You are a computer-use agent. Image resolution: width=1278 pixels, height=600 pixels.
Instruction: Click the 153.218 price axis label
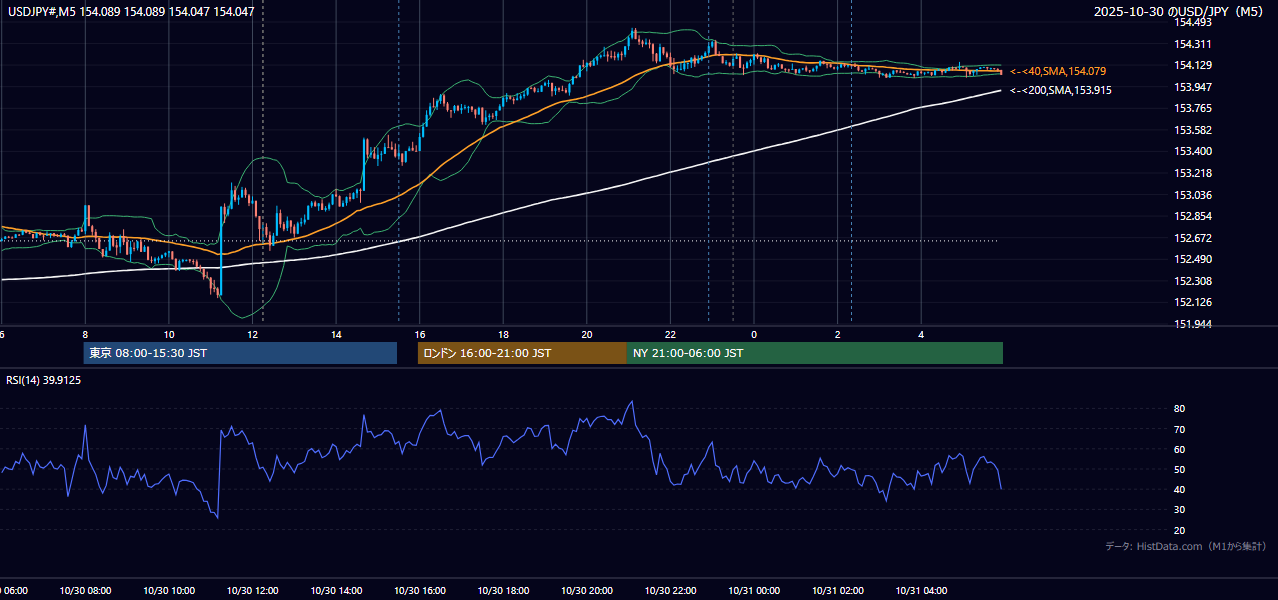[x=1193, y=173]
